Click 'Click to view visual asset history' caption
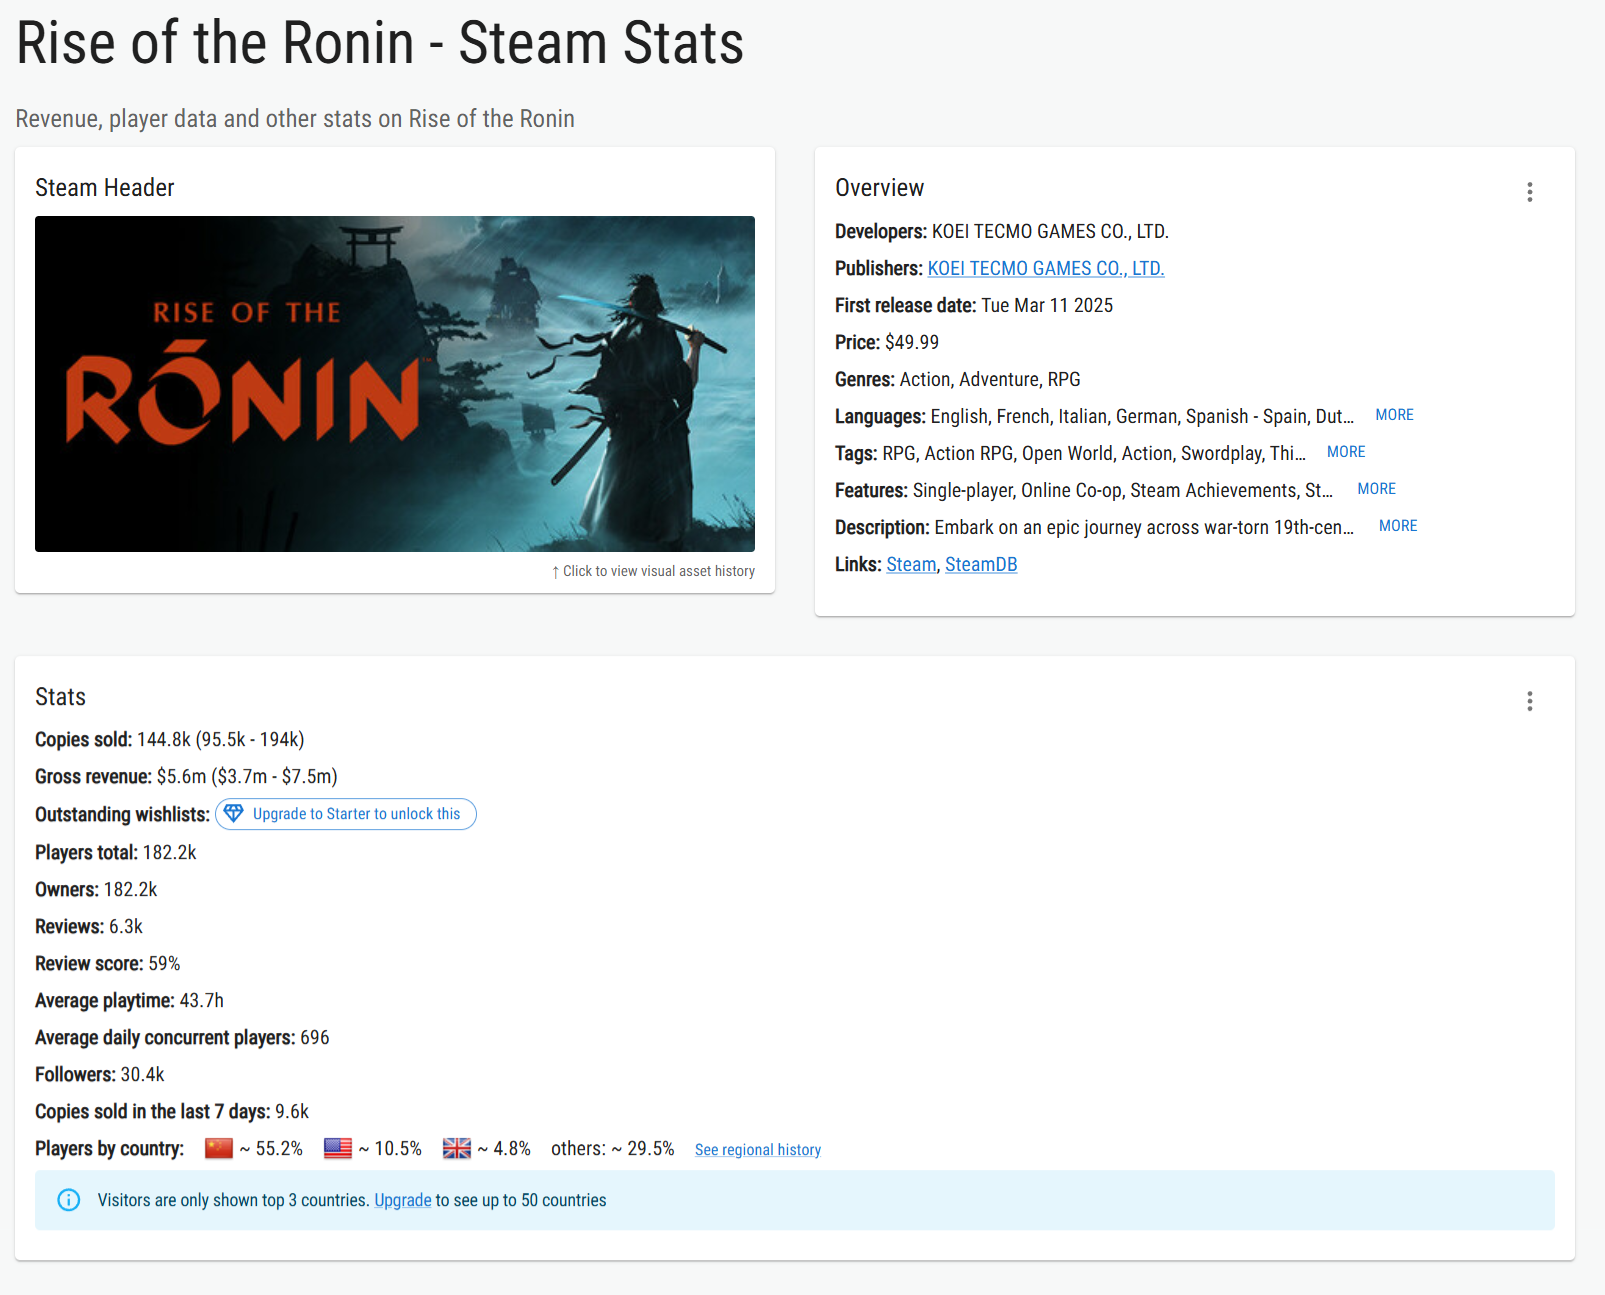The image size is (1605, 1295). coord(653,571)
